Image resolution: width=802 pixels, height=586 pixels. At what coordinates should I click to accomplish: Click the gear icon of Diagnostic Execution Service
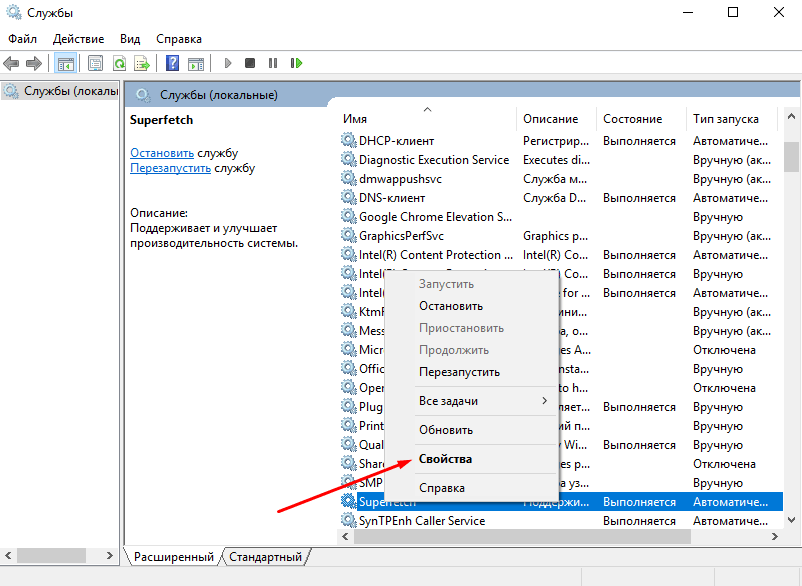[x=349, y=159]
